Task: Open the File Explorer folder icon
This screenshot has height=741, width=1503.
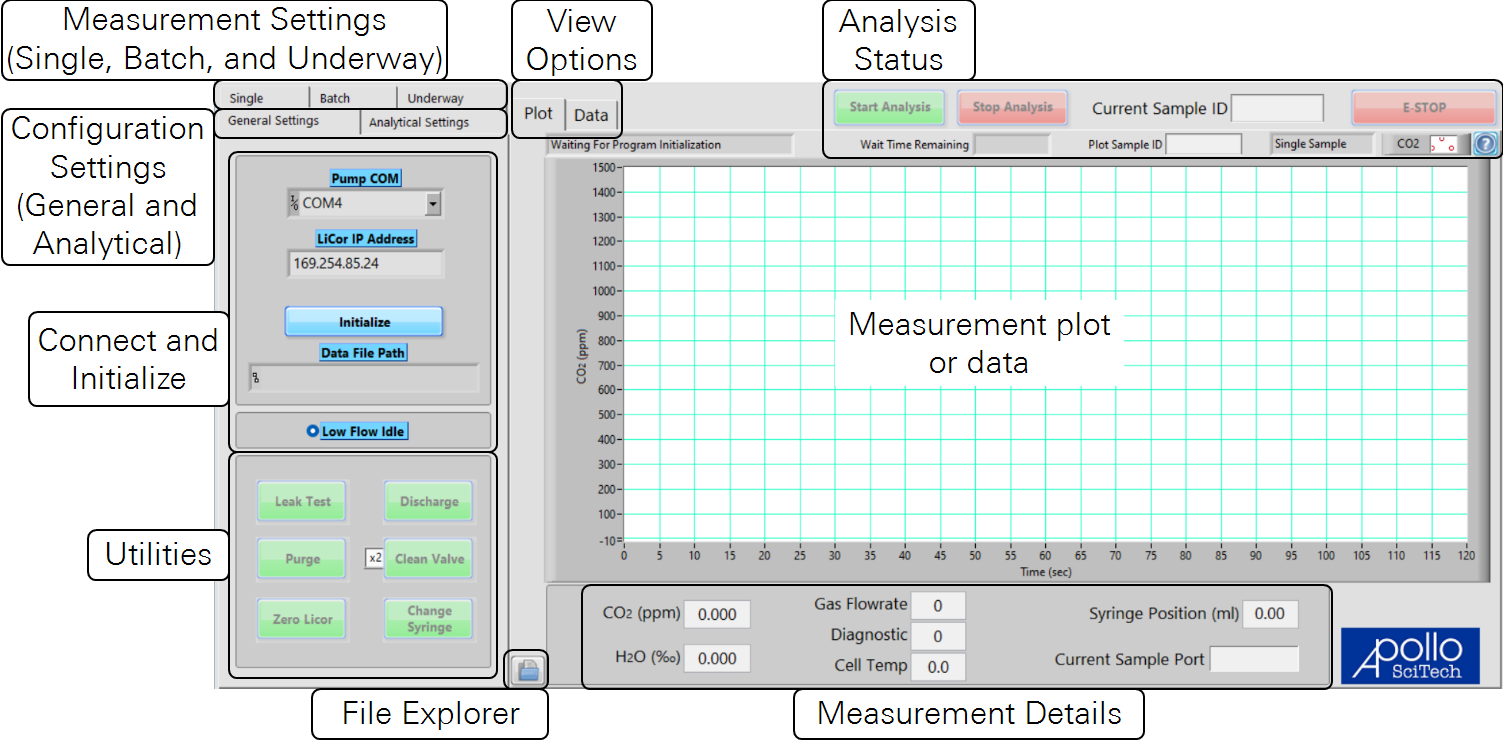Action: (x=528, y=670)
